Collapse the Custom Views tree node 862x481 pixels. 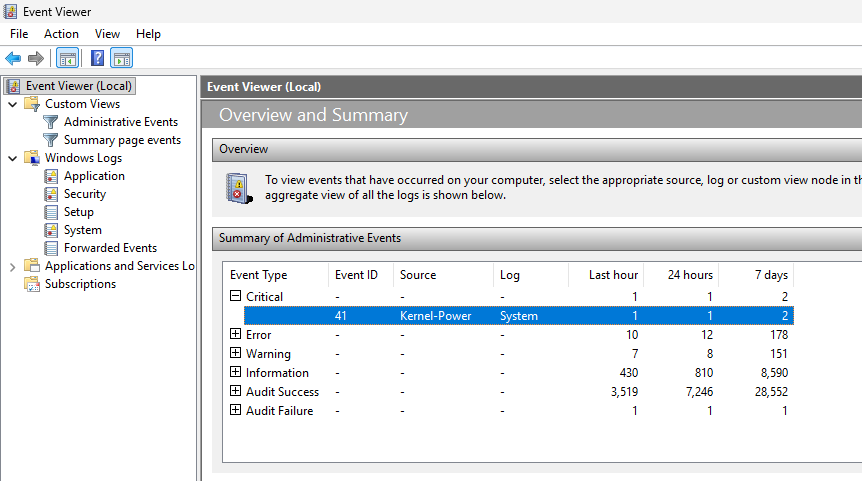point(12,104)
